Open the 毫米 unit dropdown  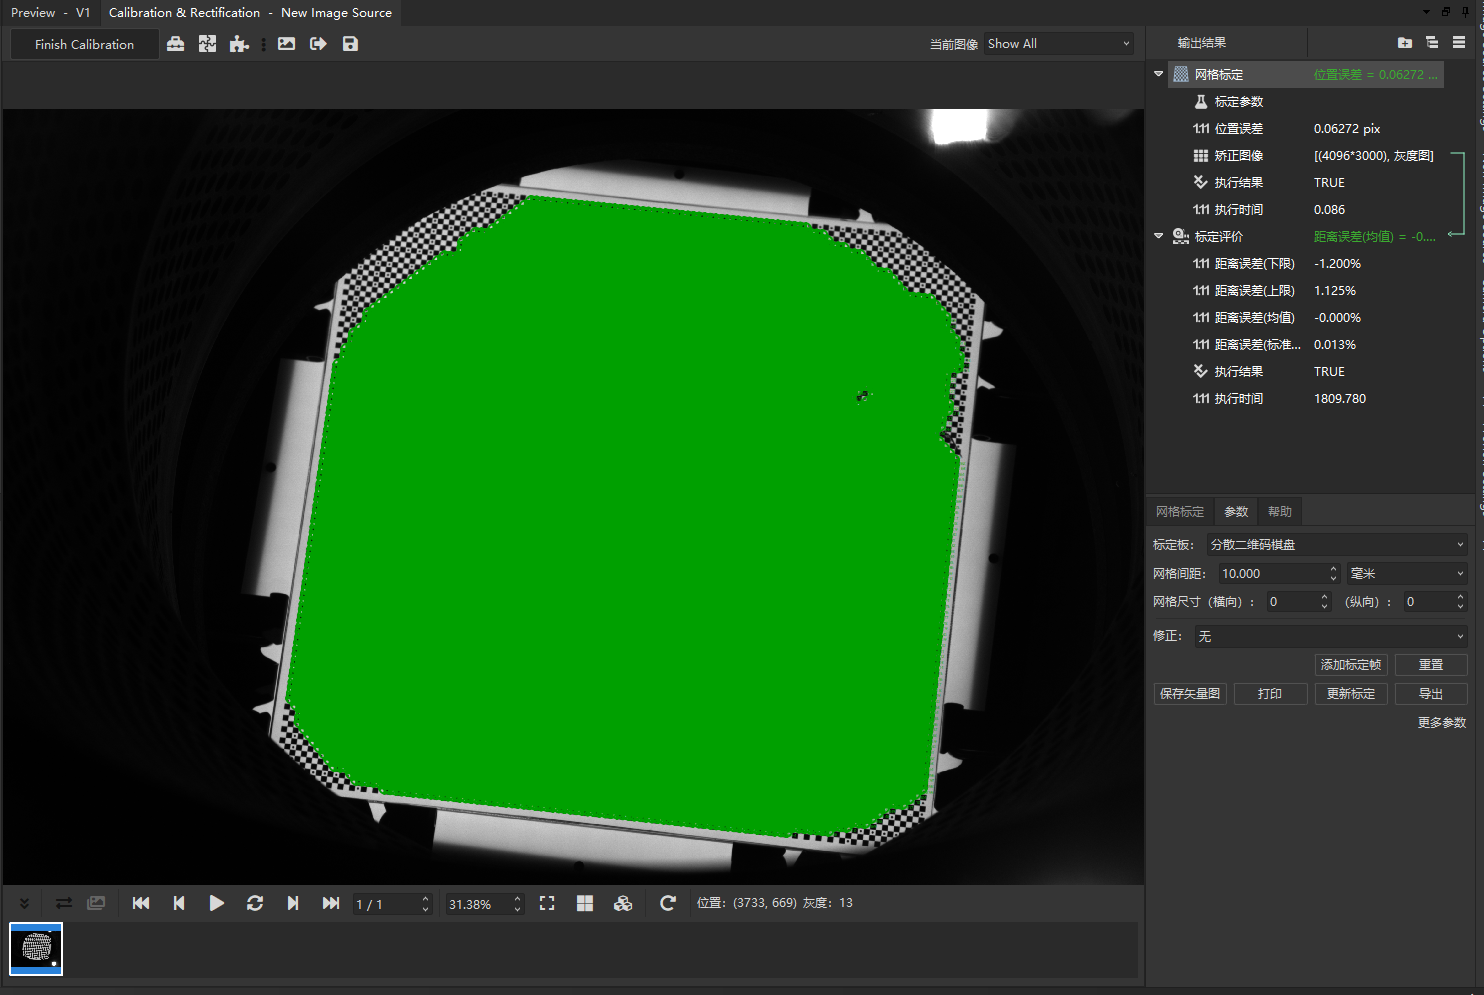pyautogui.click(x=1407, y=574)
